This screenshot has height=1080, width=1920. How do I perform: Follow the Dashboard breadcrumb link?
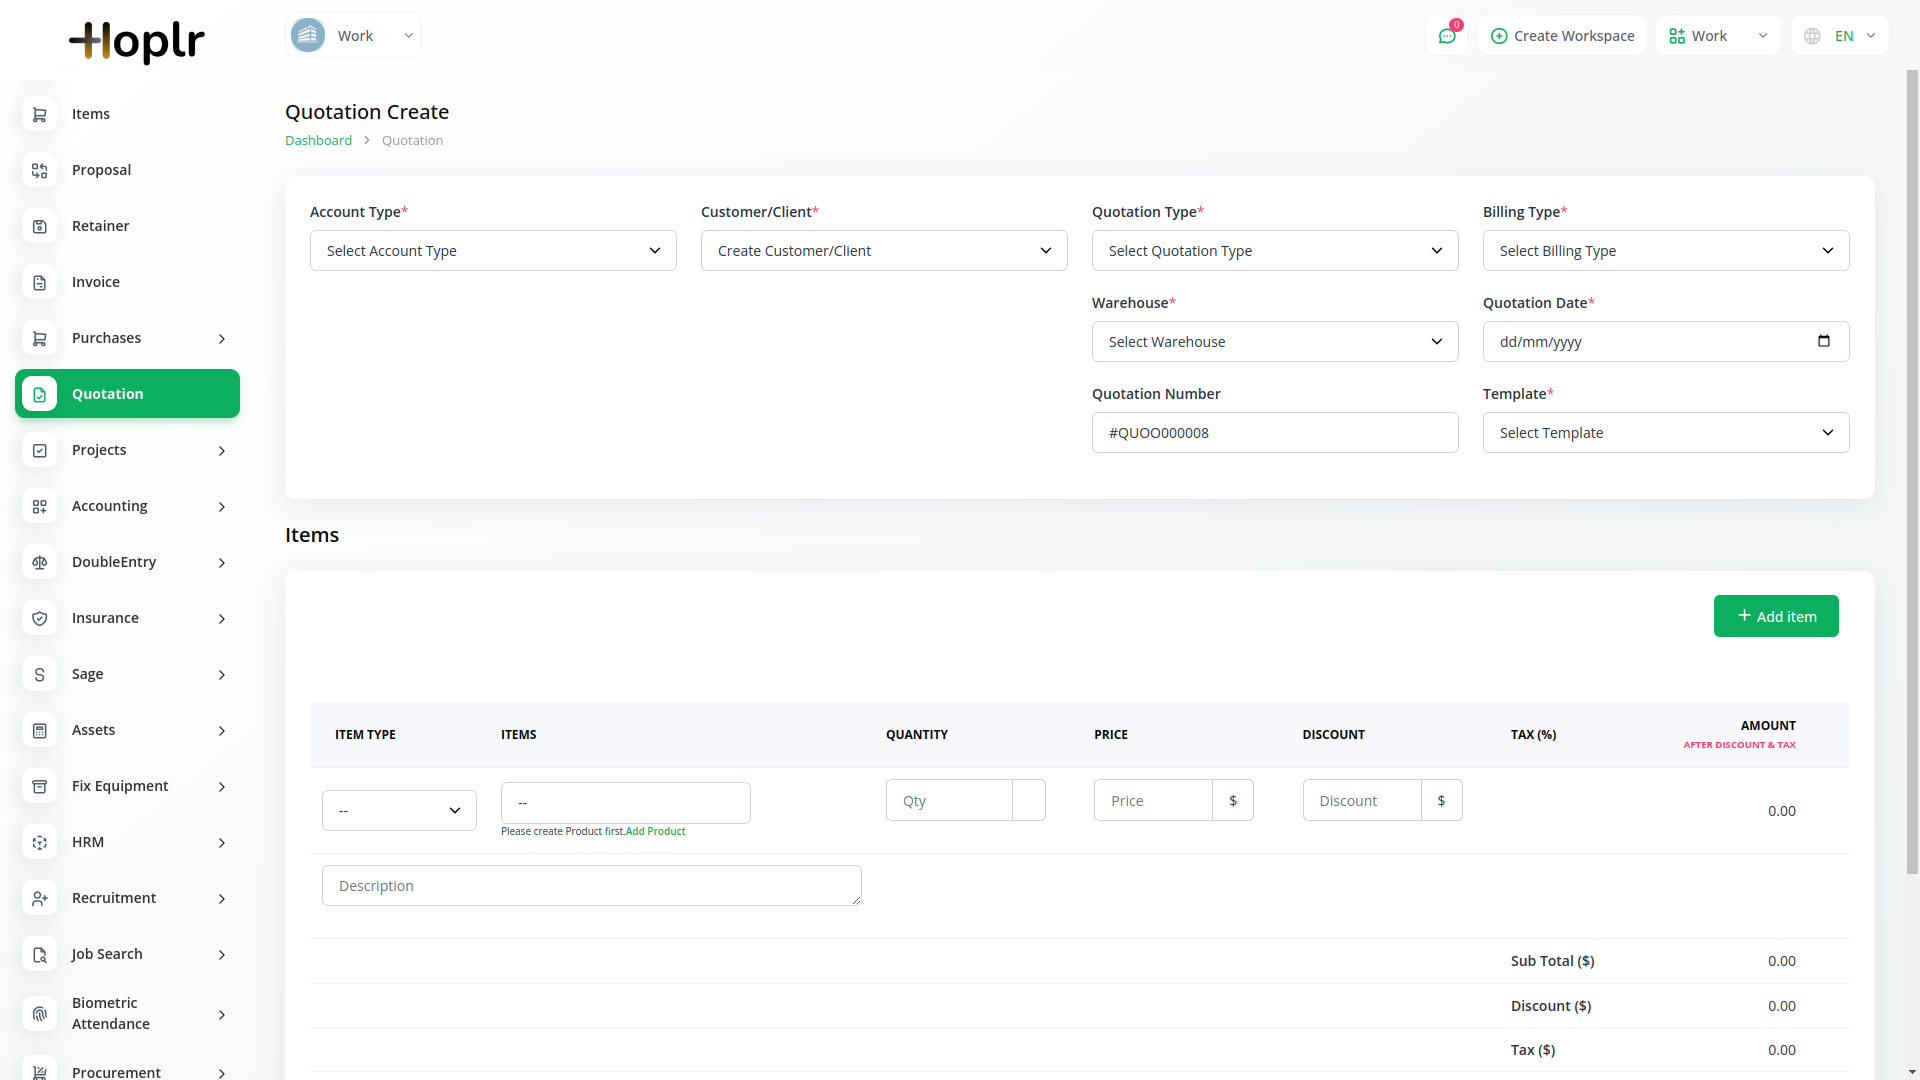click(x=318, y=140)
